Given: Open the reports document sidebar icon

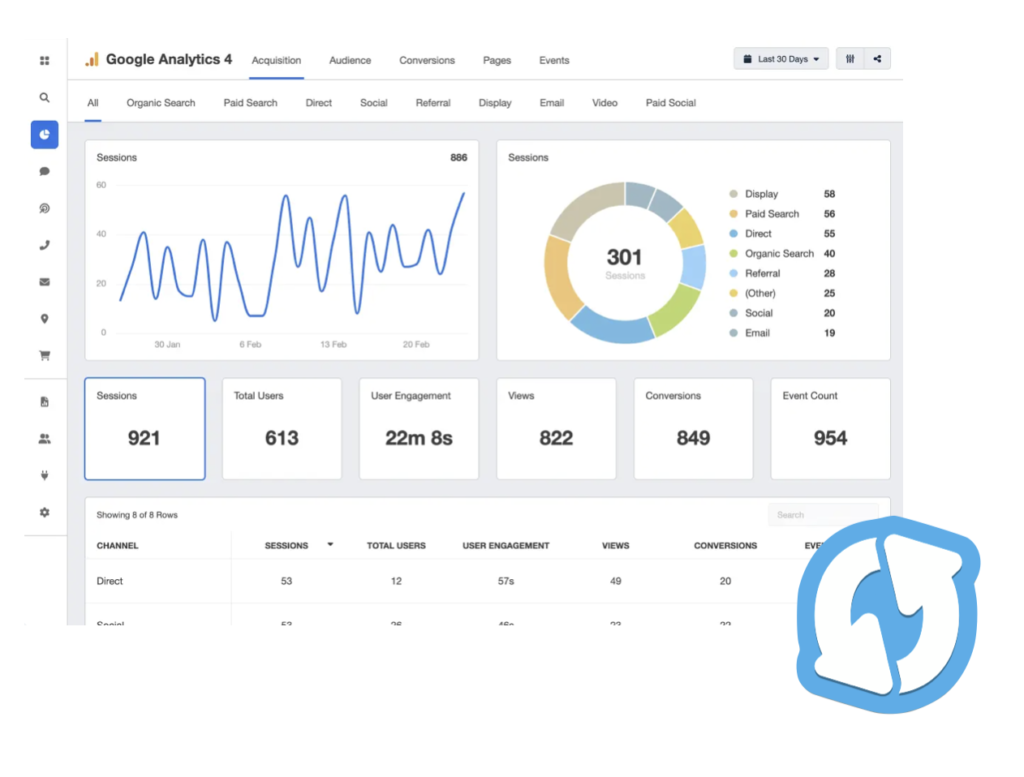Looking at the screenshot, I should 44,402.
